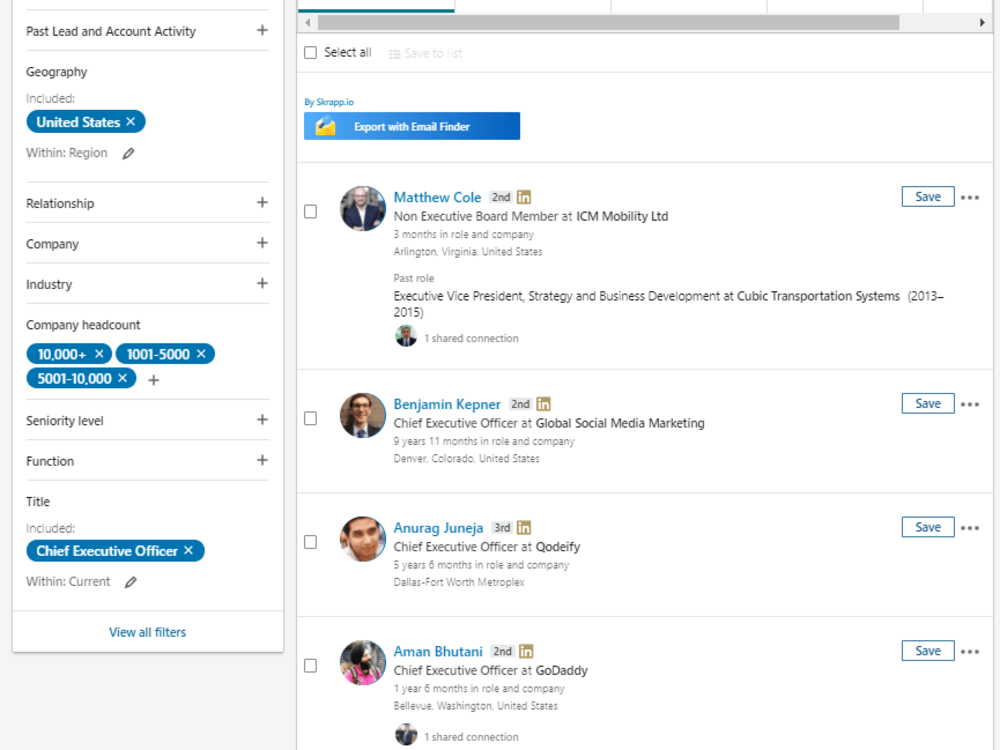Open Anurag Juneja's profile name link
Image resolution: width=1000 pixels, height=750 pixels.
tap(438, 528)
